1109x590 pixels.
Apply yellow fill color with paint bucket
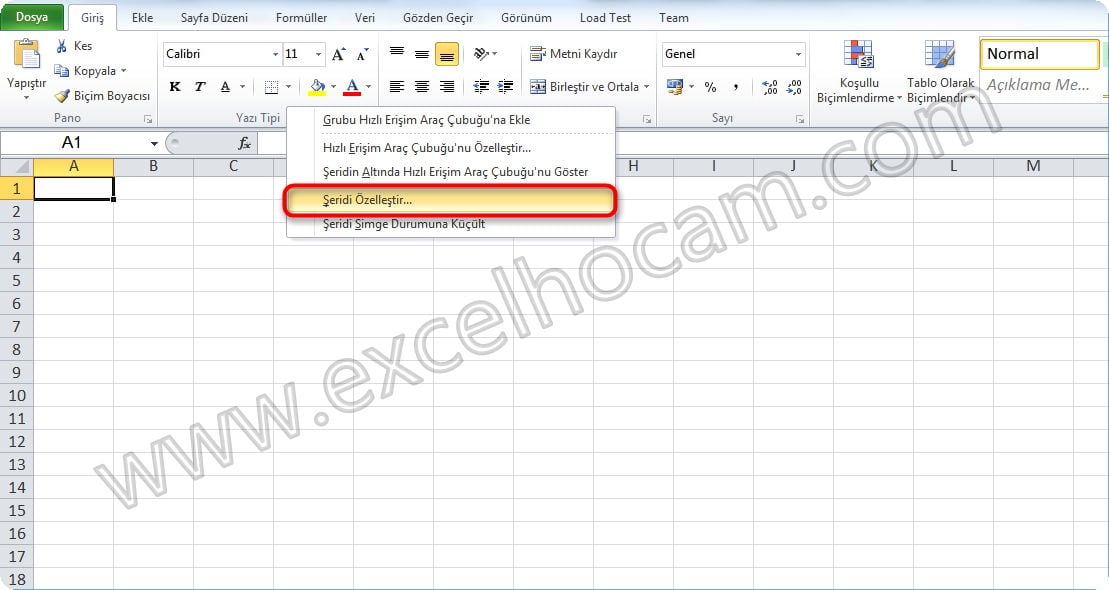pos(318,87)
